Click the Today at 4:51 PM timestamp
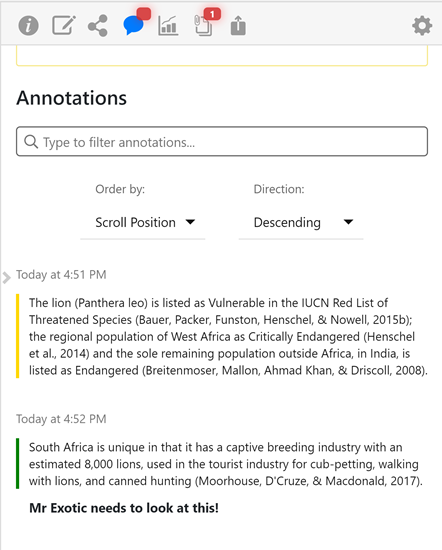The image size is (442, 550). pyautogui.click(x=61, y=275)
